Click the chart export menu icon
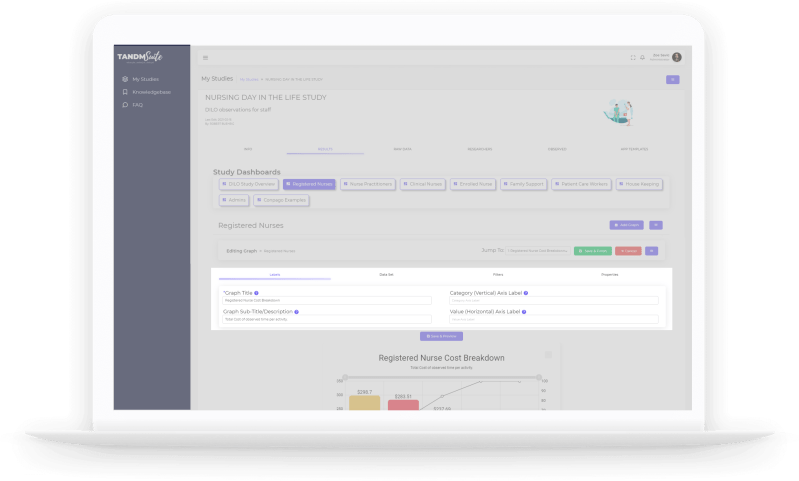The height and width of the screenshot is (481, 799). click(548, 355)
